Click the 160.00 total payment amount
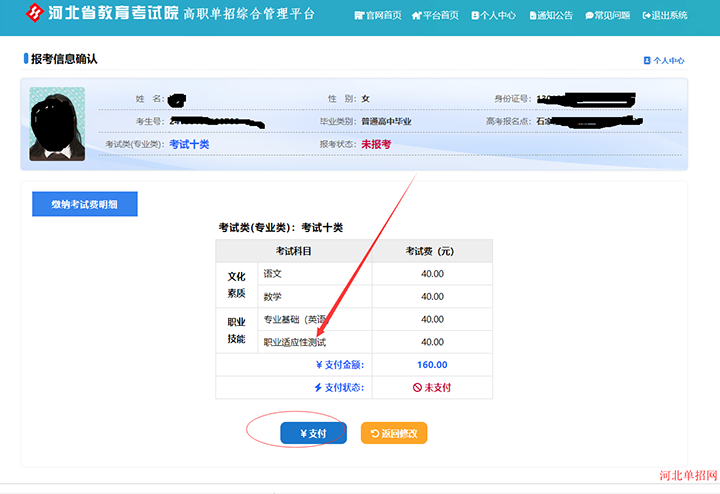The width and height of the screenshot is (720, 494). coord(432,365)
